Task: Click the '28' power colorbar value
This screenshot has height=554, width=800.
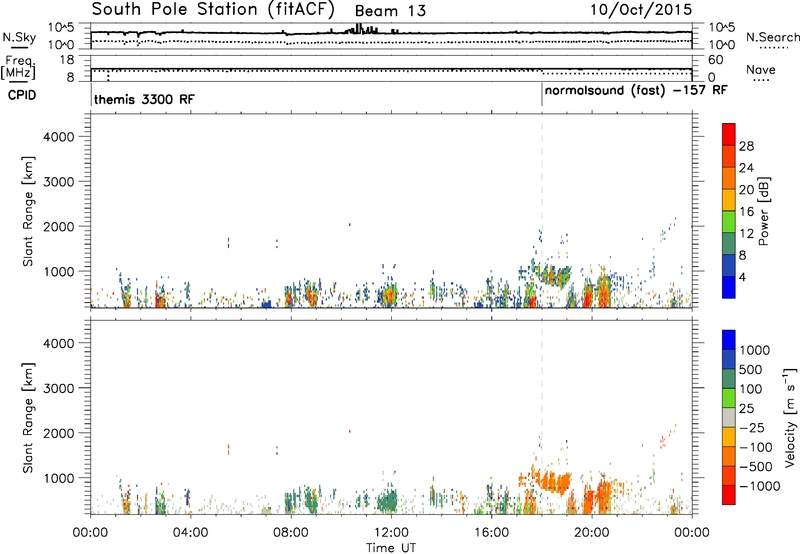Action: pos(746,146)
